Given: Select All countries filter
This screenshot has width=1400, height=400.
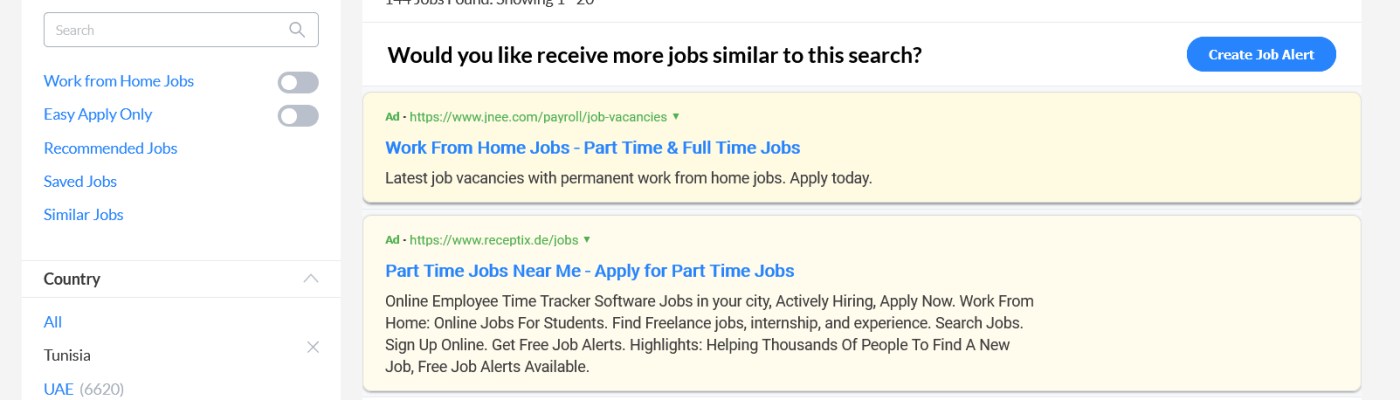Looking at the screenshot, I should (x=53, y=322).
